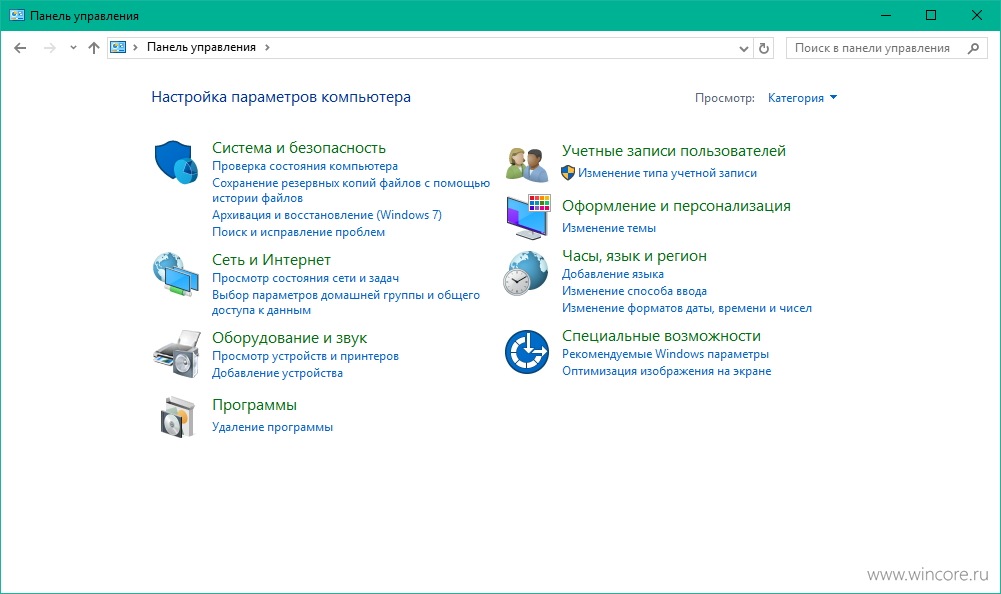1001x594 pixels.
Task: Click the Appearance and Personalization monitor icon
Action: pyautogui.click(x=528, y=217)
